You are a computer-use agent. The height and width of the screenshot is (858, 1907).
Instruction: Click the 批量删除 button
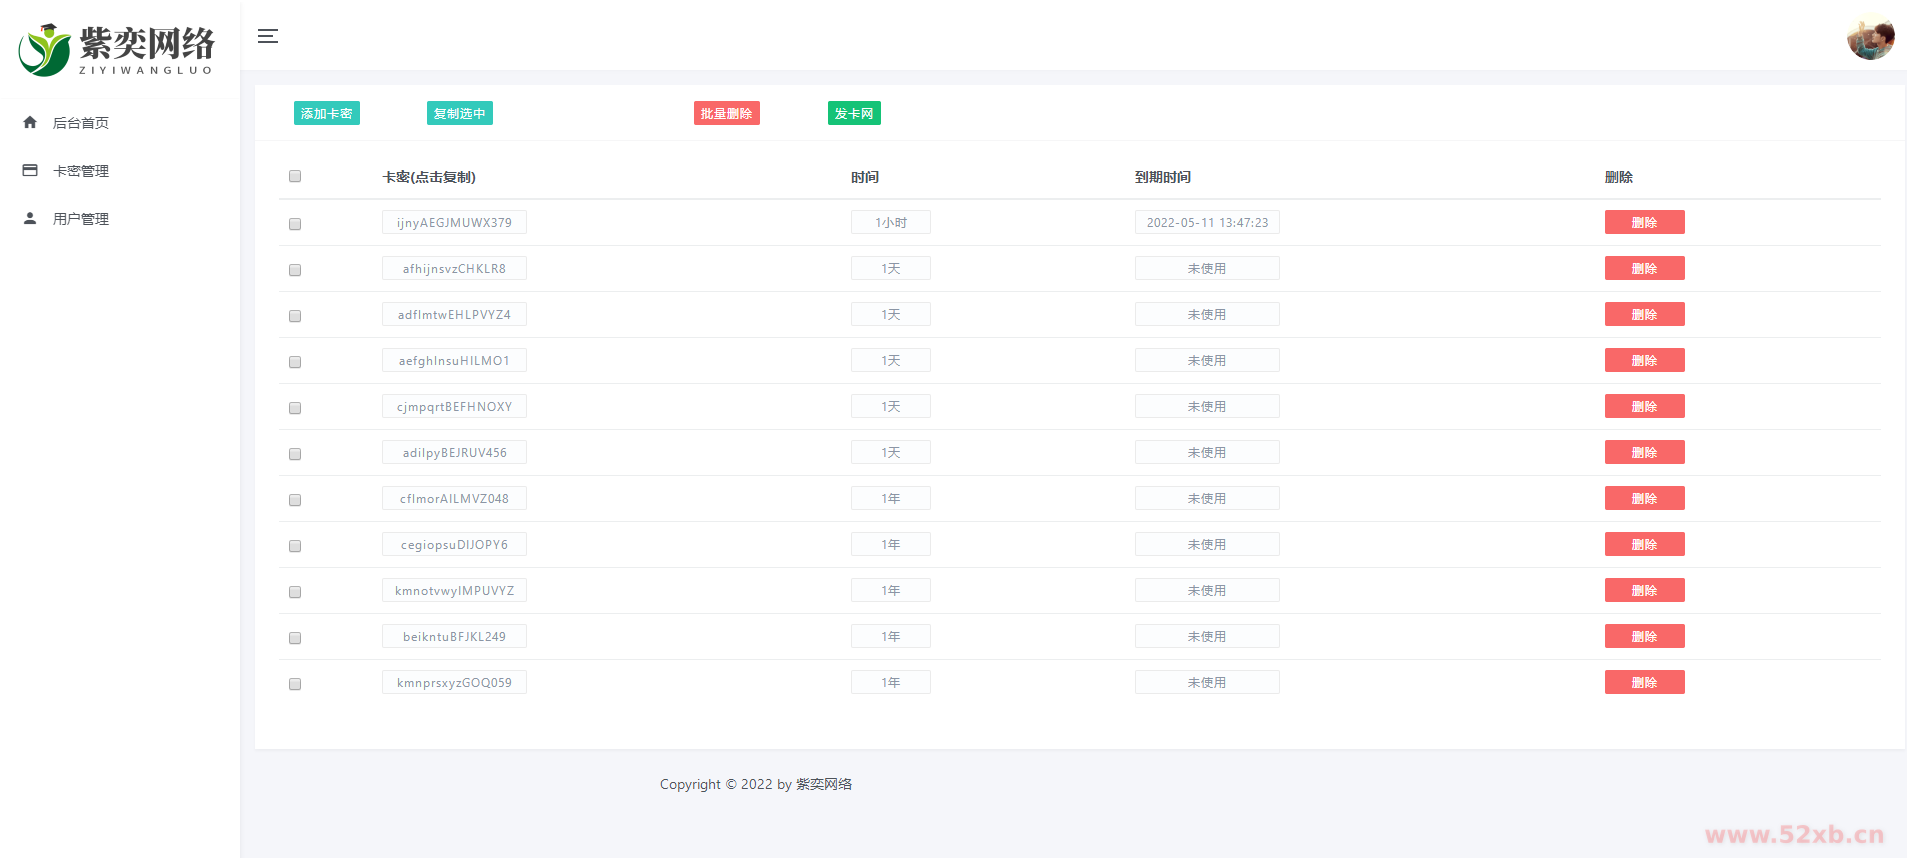point(727,113)
